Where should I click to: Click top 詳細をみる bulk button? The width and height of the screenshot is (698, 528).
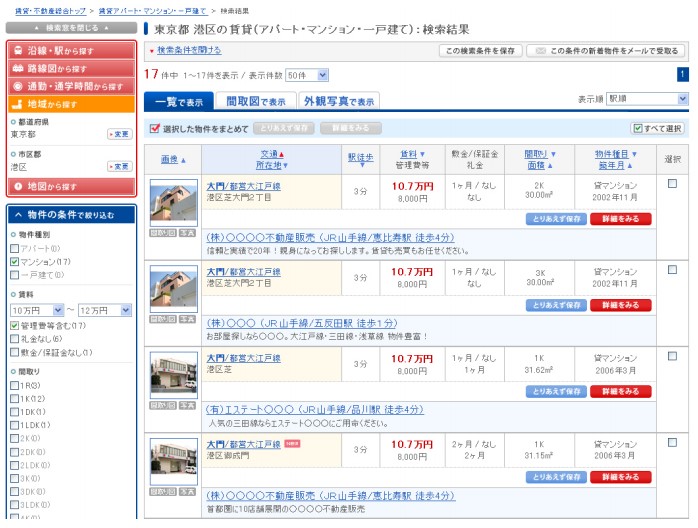[x=351, y=128]
